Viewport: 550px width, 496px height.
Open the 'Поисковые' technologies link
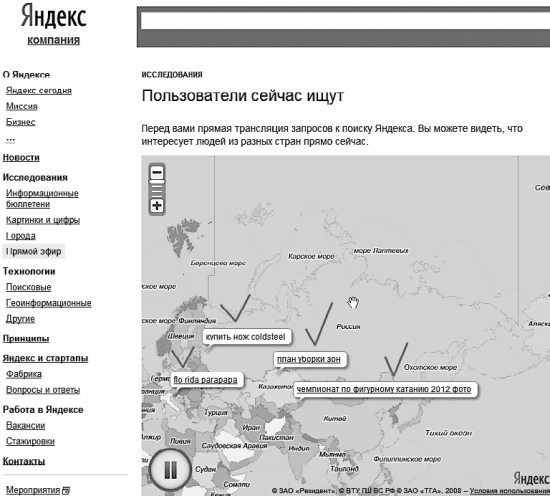28,287
